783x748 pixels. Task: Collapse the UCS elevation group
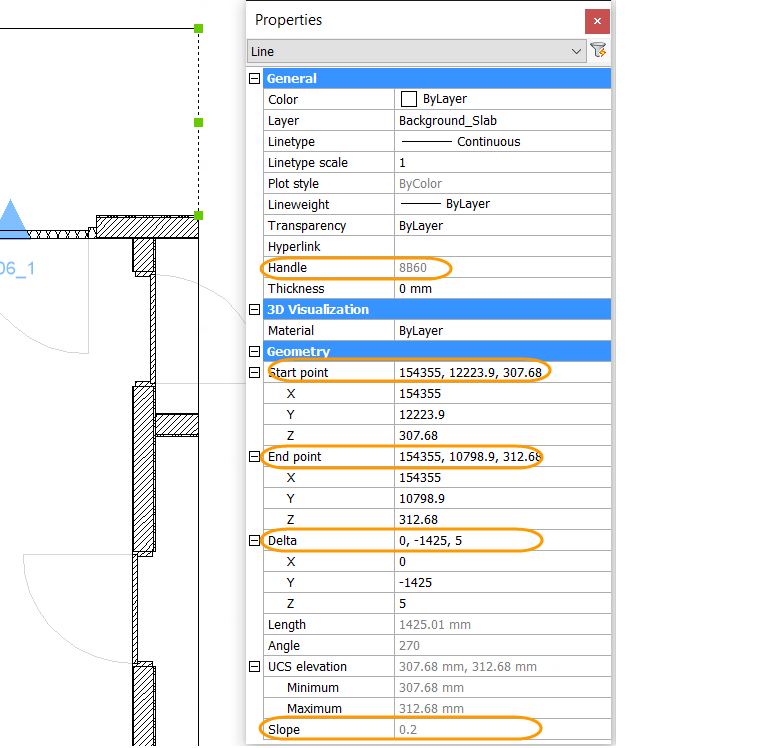254,667
